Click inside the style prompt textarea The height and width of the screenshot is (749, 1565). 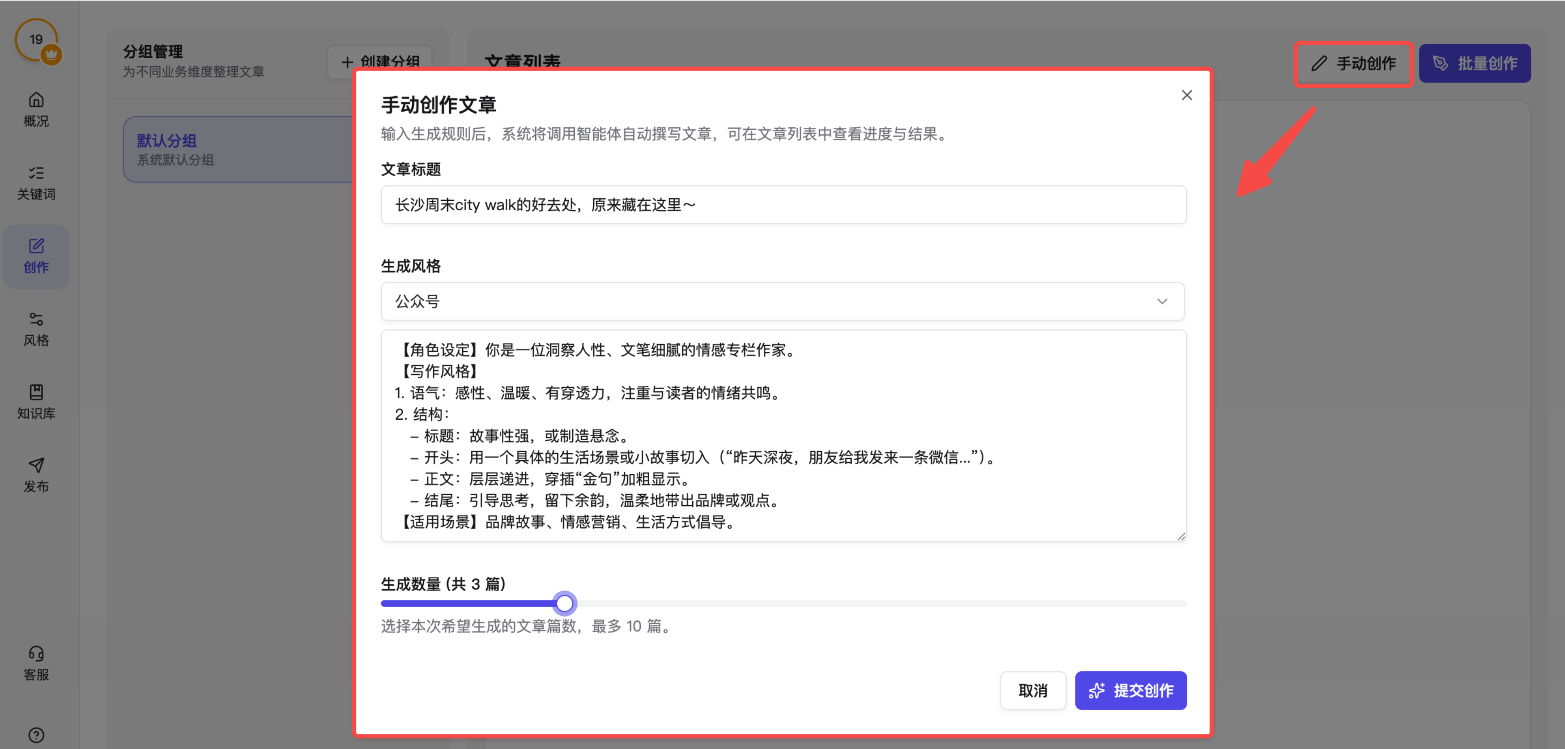783,436
